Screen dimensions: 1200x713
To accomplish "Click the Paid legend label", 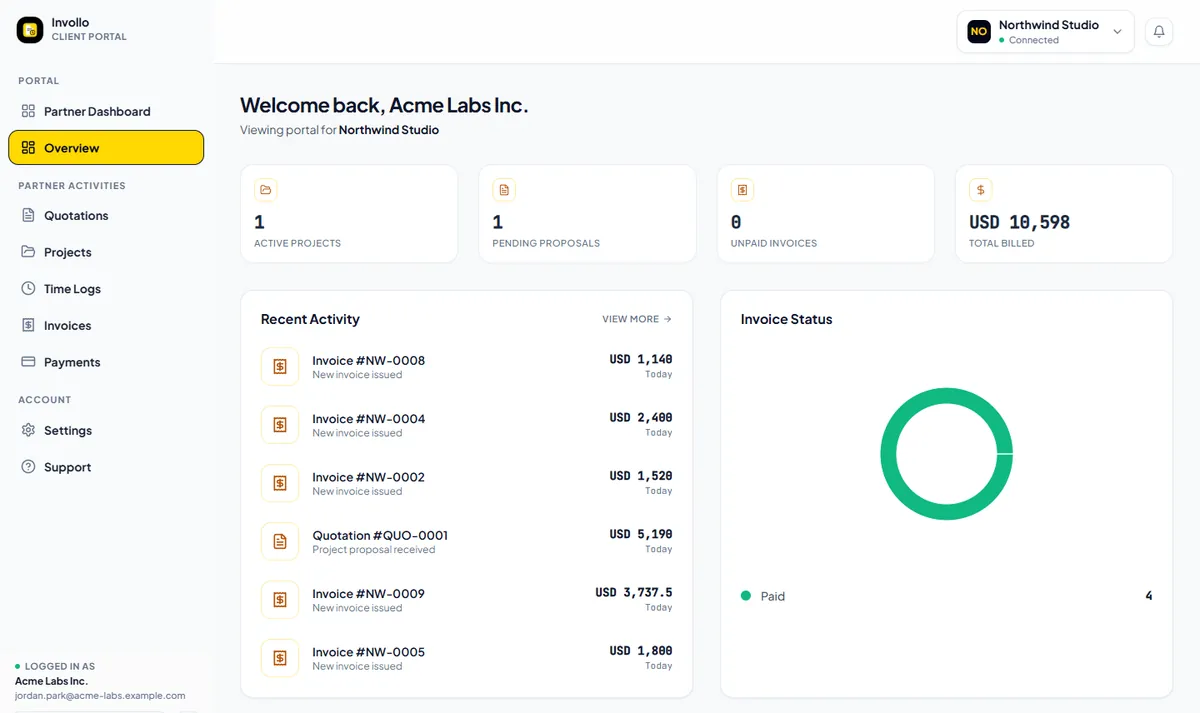I will point(773,596).
